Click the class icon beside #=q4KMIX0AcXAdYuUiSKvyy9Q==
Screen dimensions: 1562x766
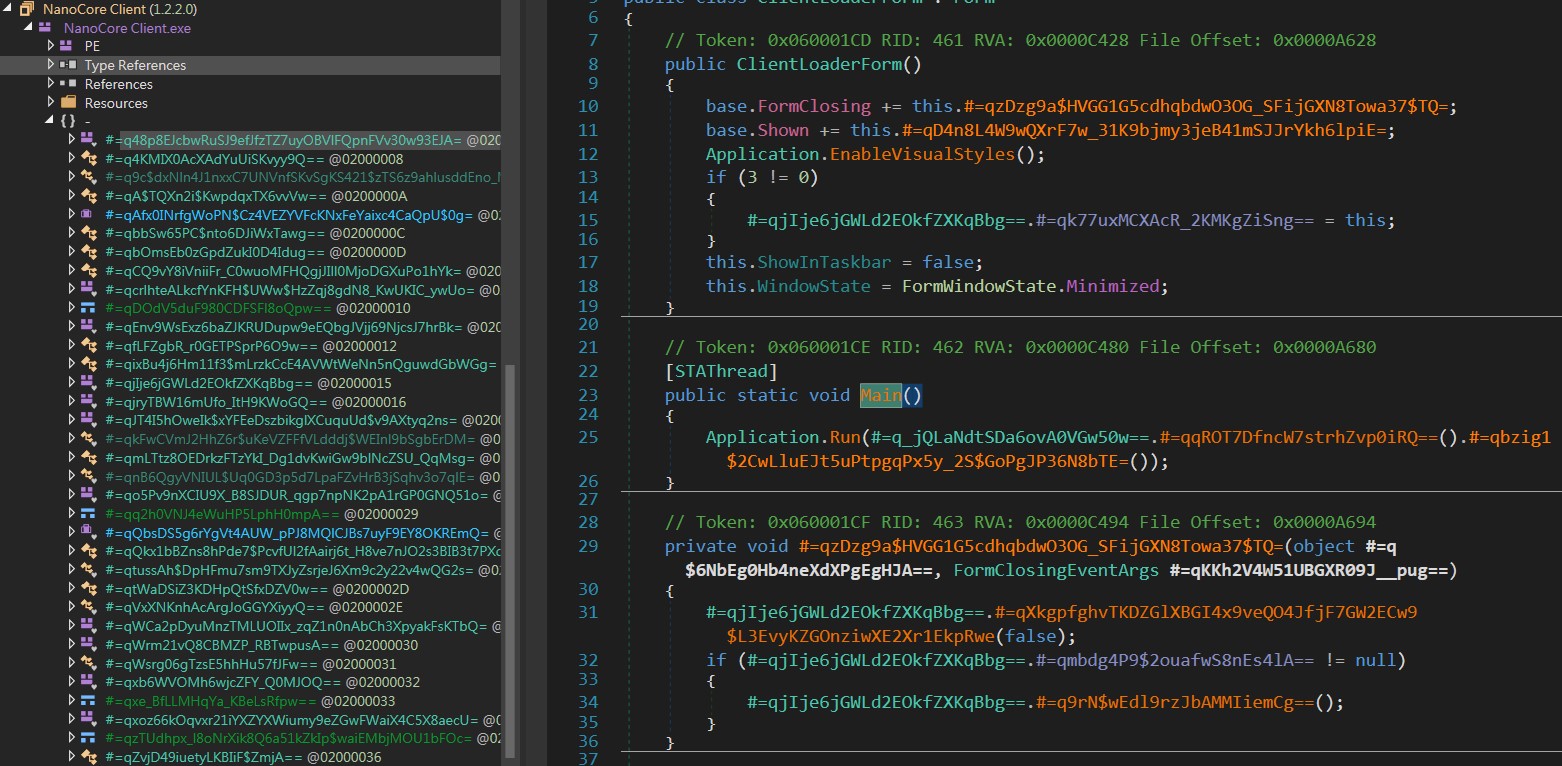87,159
